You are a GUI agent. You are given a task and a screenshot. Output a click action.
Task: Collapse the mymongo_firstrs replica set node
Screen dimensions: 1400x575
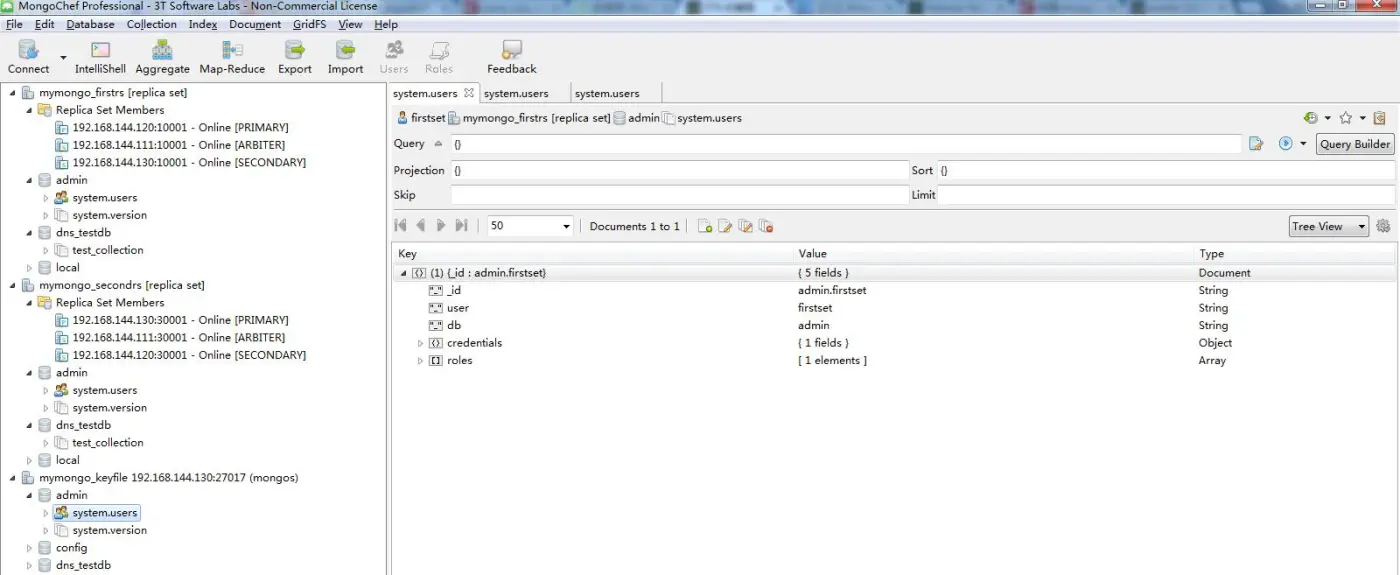tap(12, 93)
